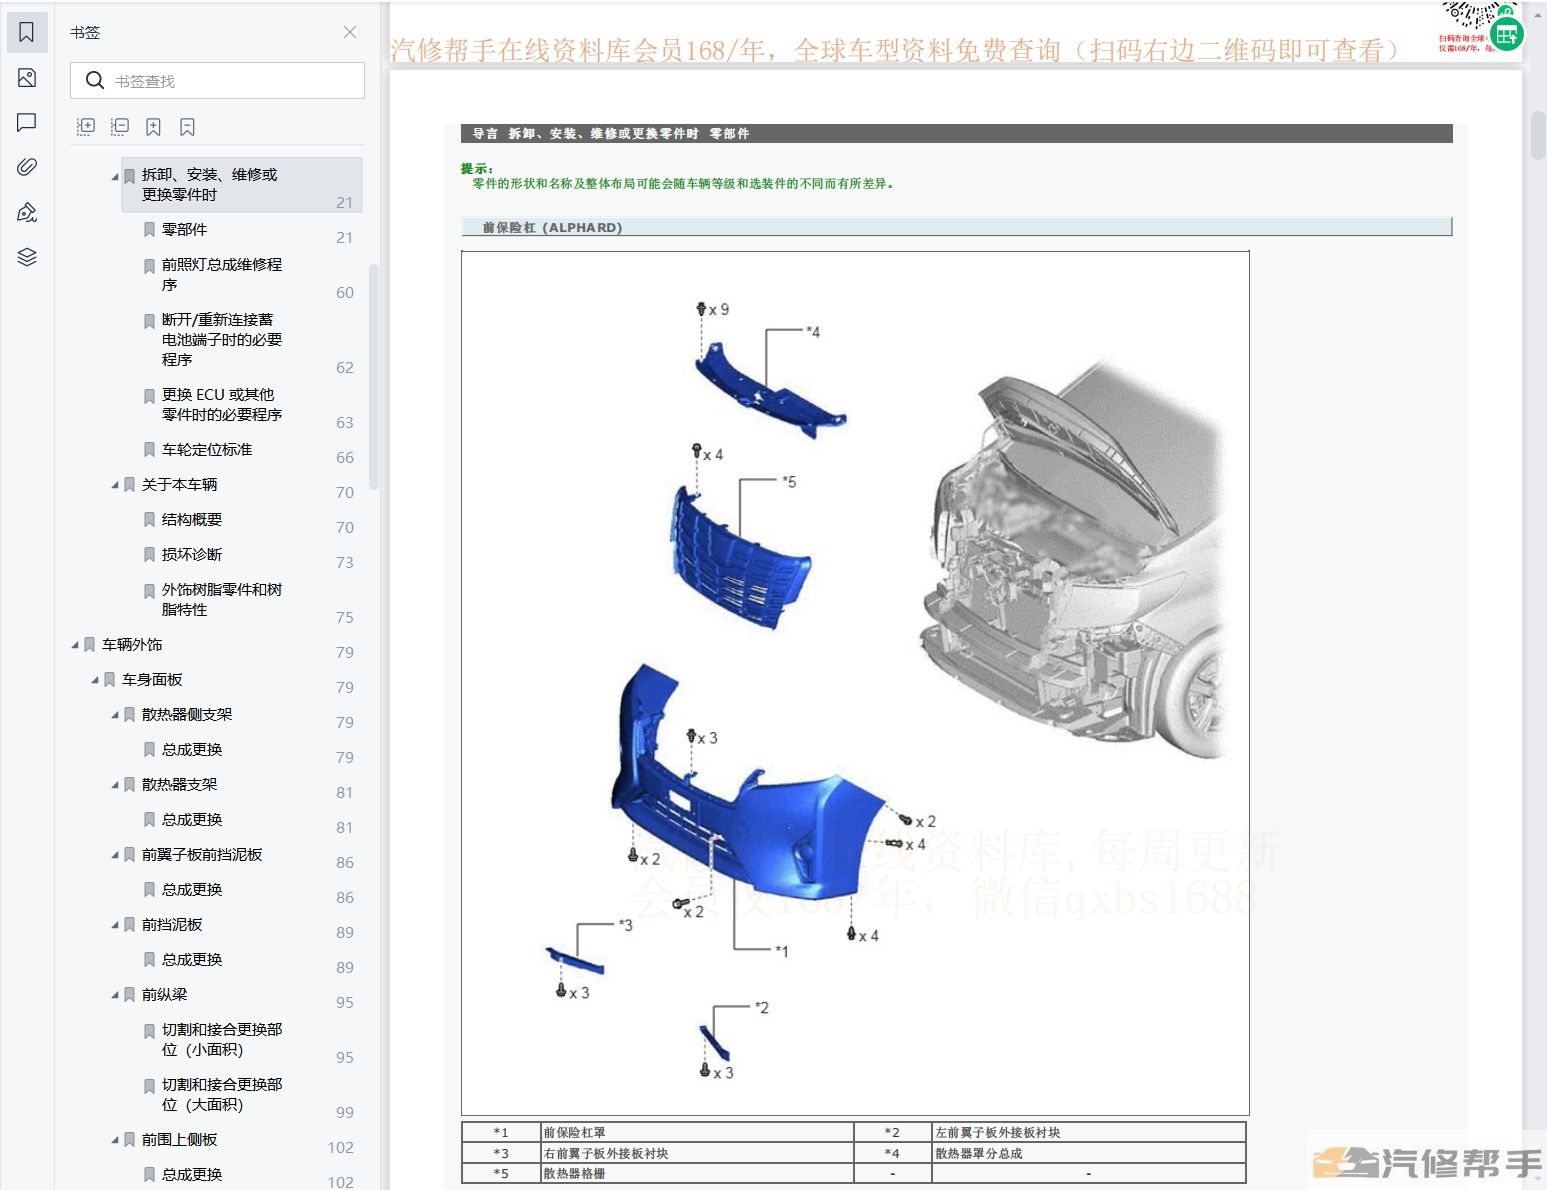Open the comments panel icon
The image size is (1547, 1190).
[x=27, y=122]
